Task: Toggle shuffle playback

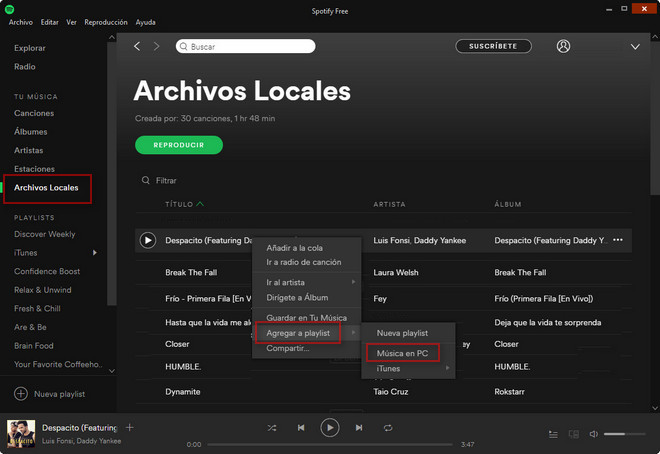Action: coord(272,428)
